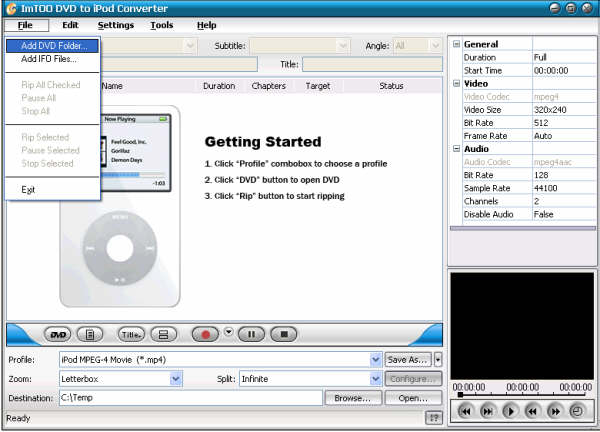Screen dimensions: 600x432
Task: Click the Title text field
Action: pos(372,64)
